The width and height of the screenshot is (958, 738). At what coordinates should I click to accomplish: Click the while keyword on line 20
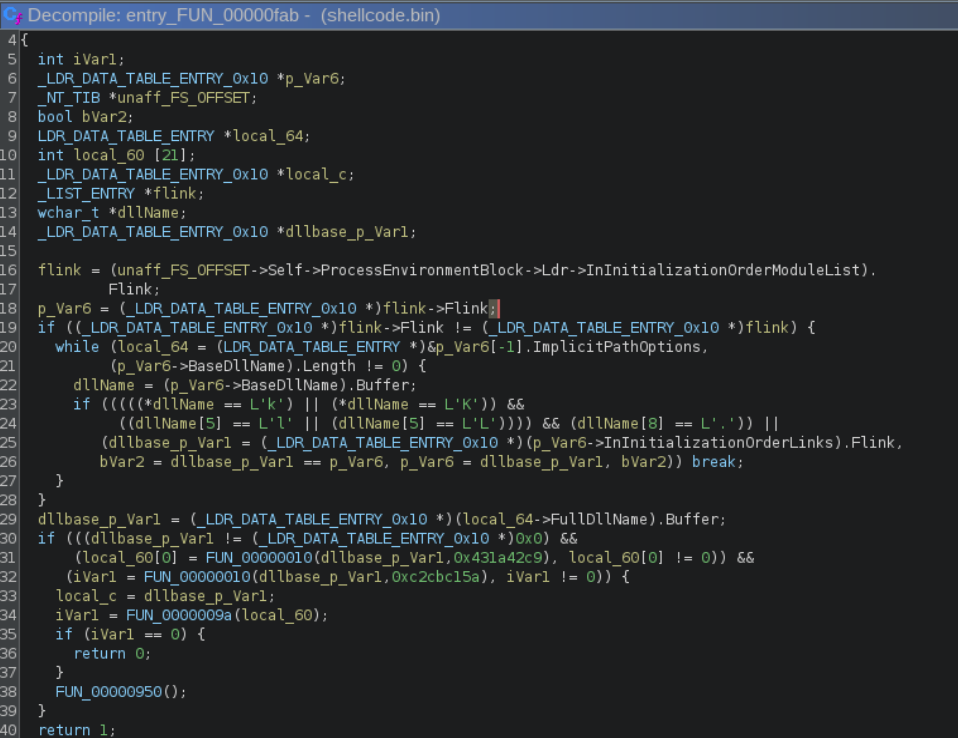click(x=77, y=347)
